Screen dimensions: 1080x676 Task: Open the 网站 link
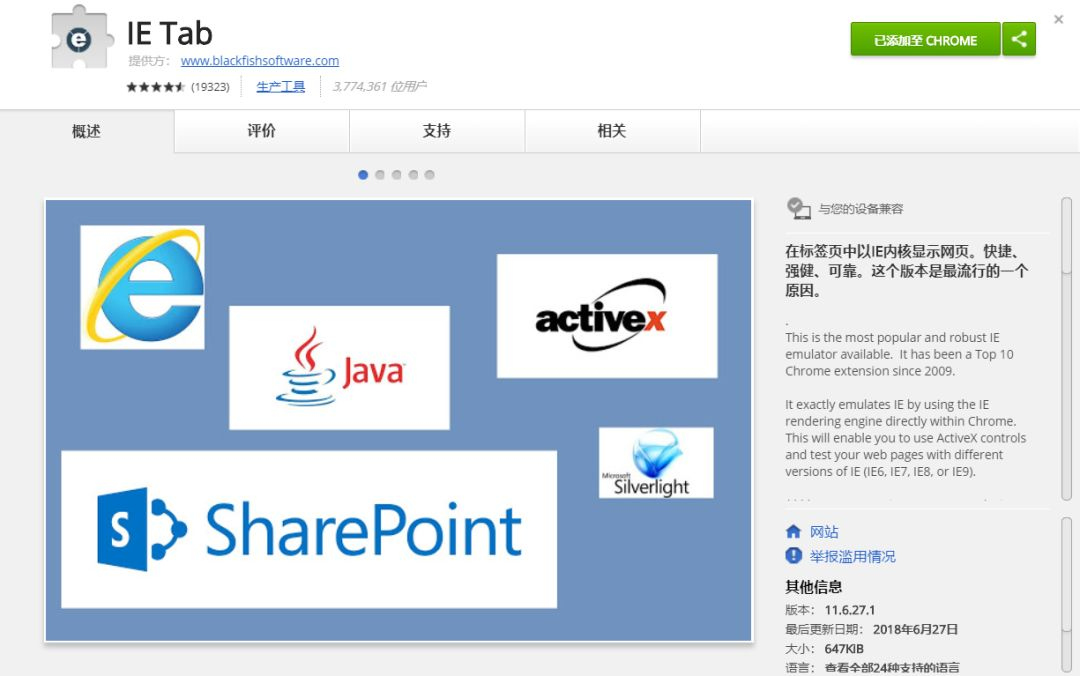[824, 531]
